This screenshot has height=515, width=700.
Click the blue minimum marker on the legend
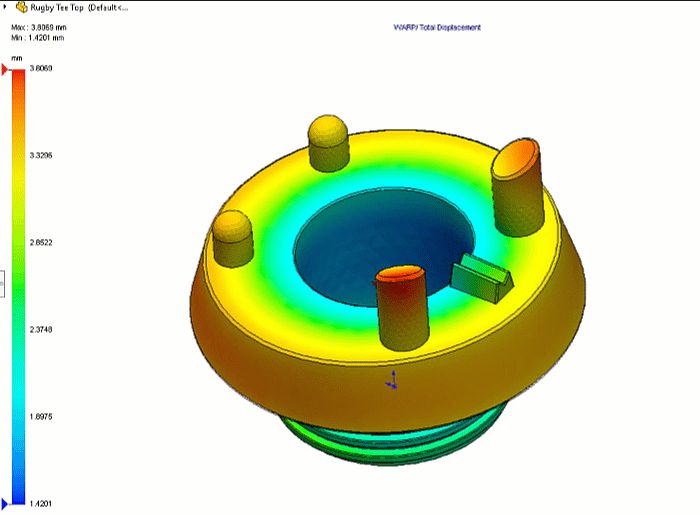pyautogui.click(x=5, y=503)
